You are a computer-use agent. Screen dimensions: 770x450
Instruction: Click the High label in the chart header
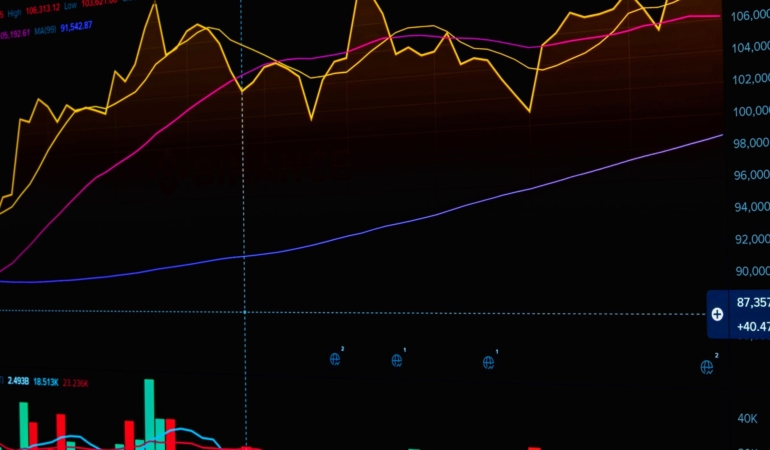tap(14, 13)
